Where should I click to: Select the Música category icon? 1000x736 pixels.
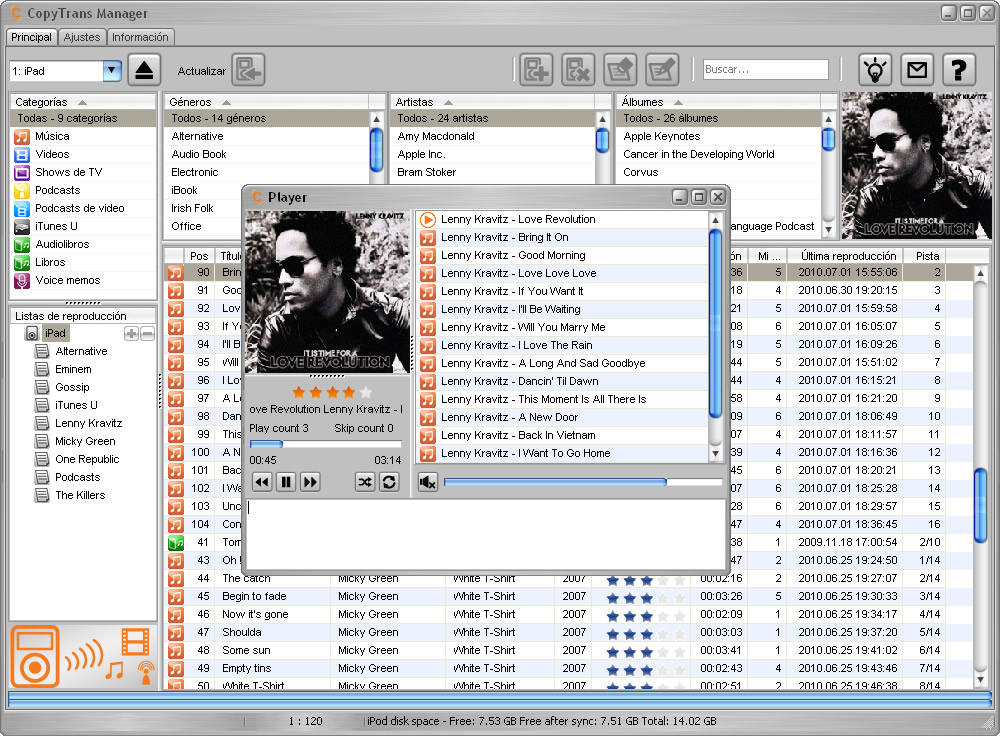(22, 136)
